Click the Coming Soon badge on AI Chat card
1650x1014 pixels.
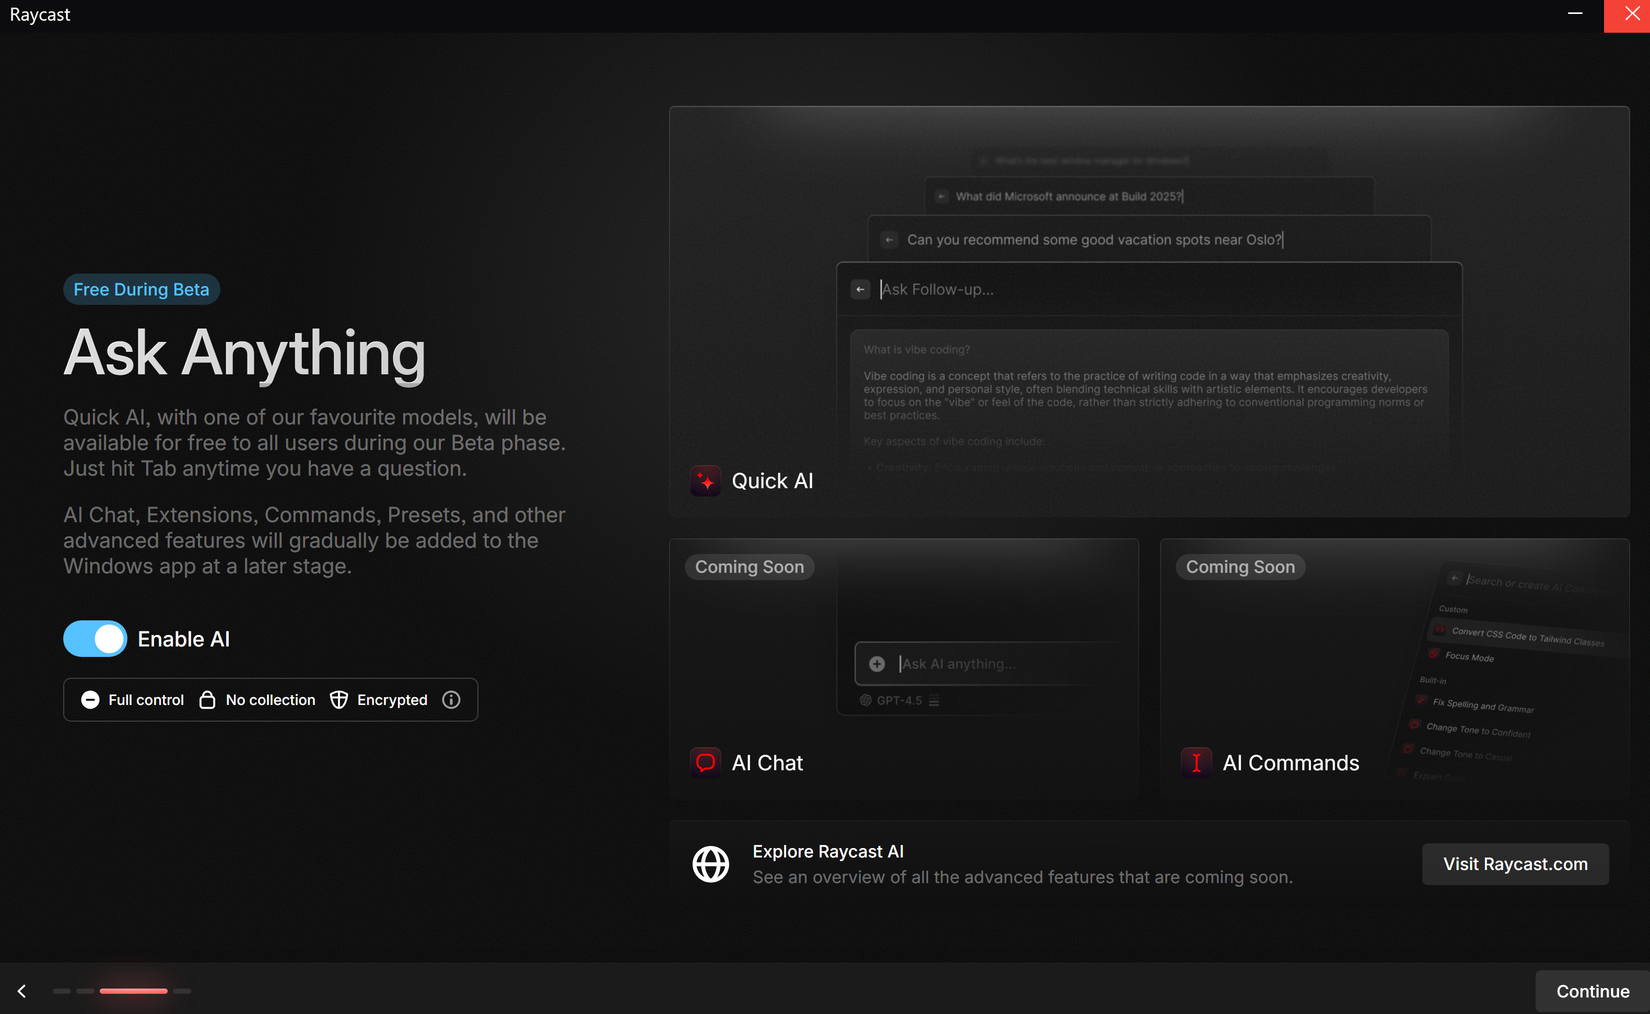coord(749,567)
